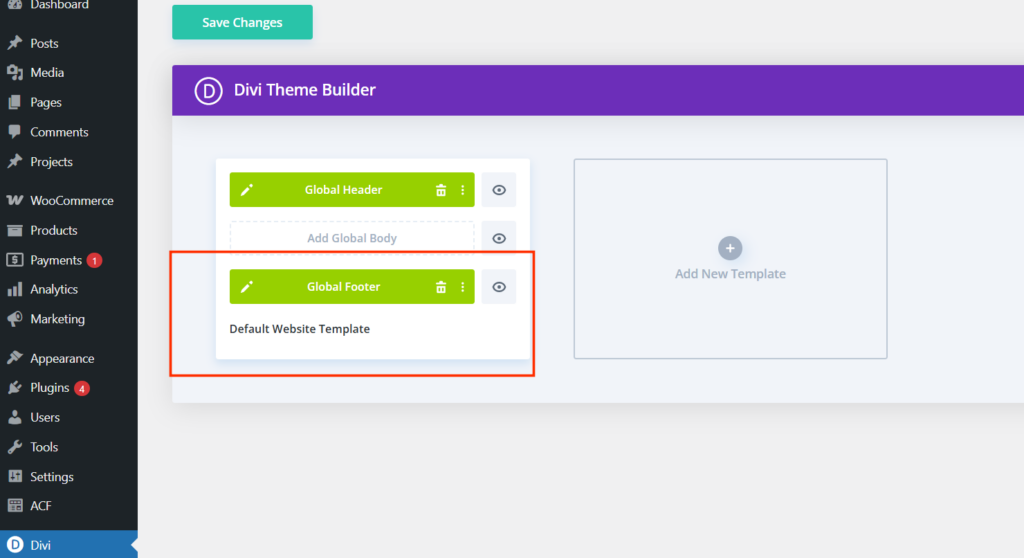Viewport: 1024px width, 558px height.
Task: Click Default Website Template title
Action: point(300,329)
